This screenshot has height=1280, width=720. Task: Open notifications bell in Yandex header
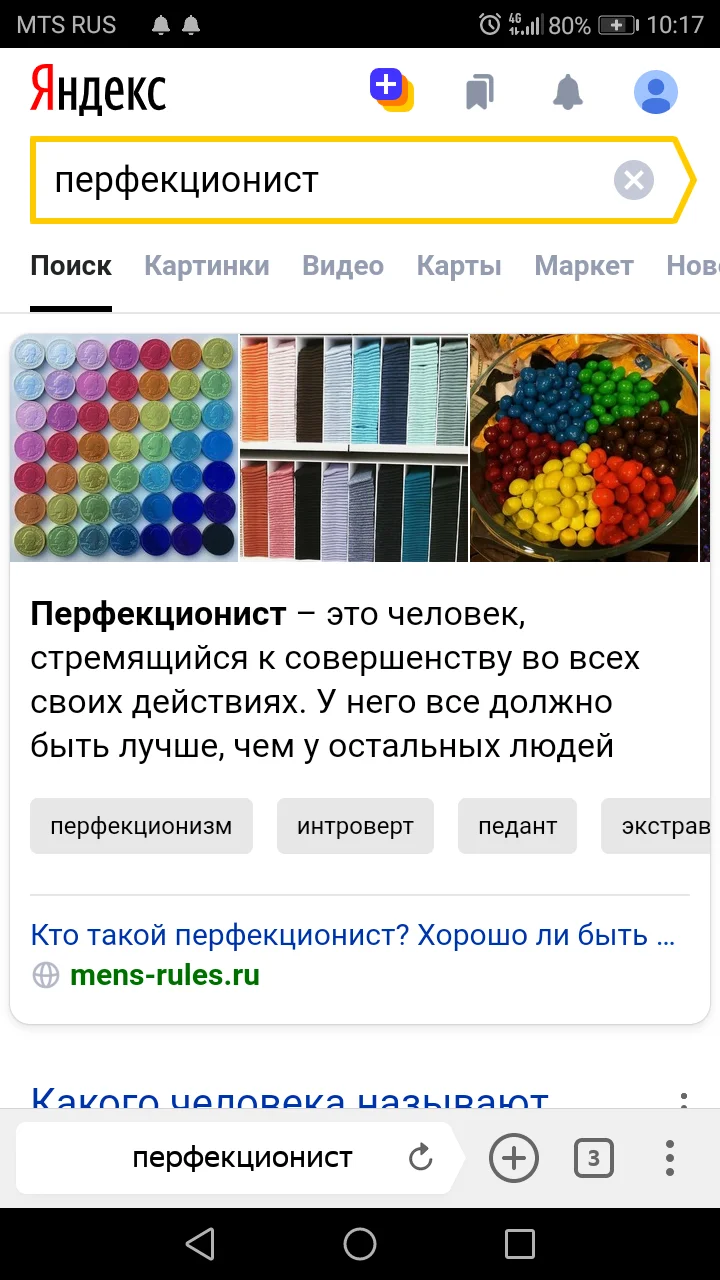[x=568, y=92]
